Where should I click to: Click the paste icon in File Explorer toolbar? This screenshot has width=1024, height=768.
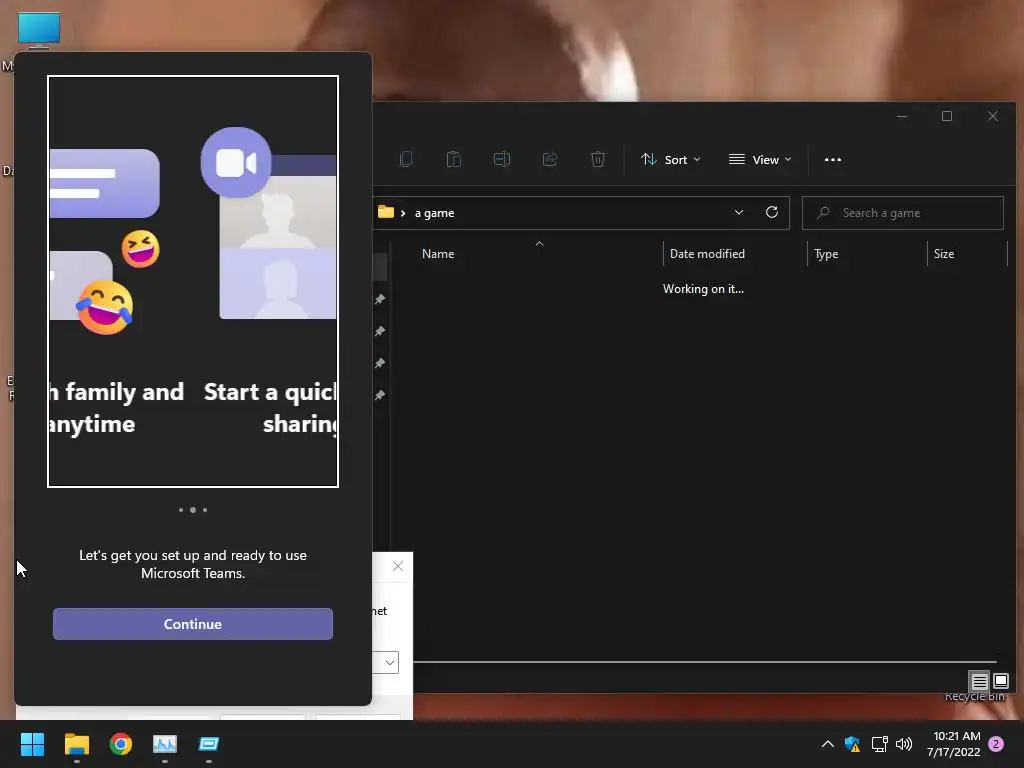[454, 159]
